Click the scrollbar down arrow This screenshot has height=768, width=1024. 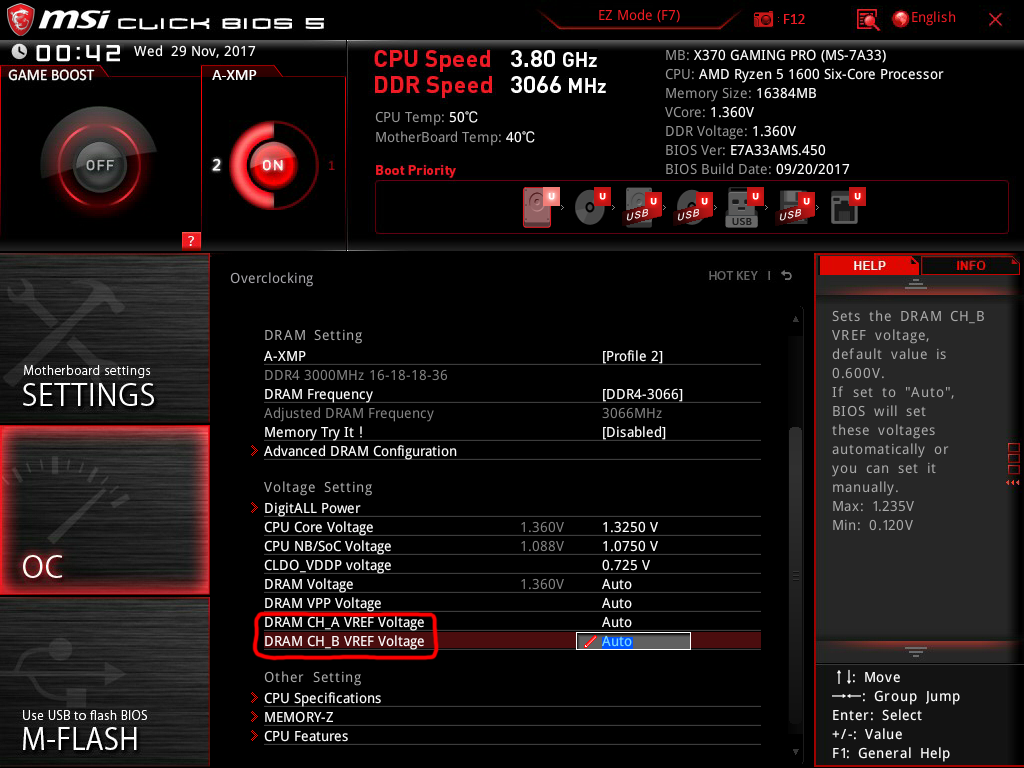pos(795,752)
